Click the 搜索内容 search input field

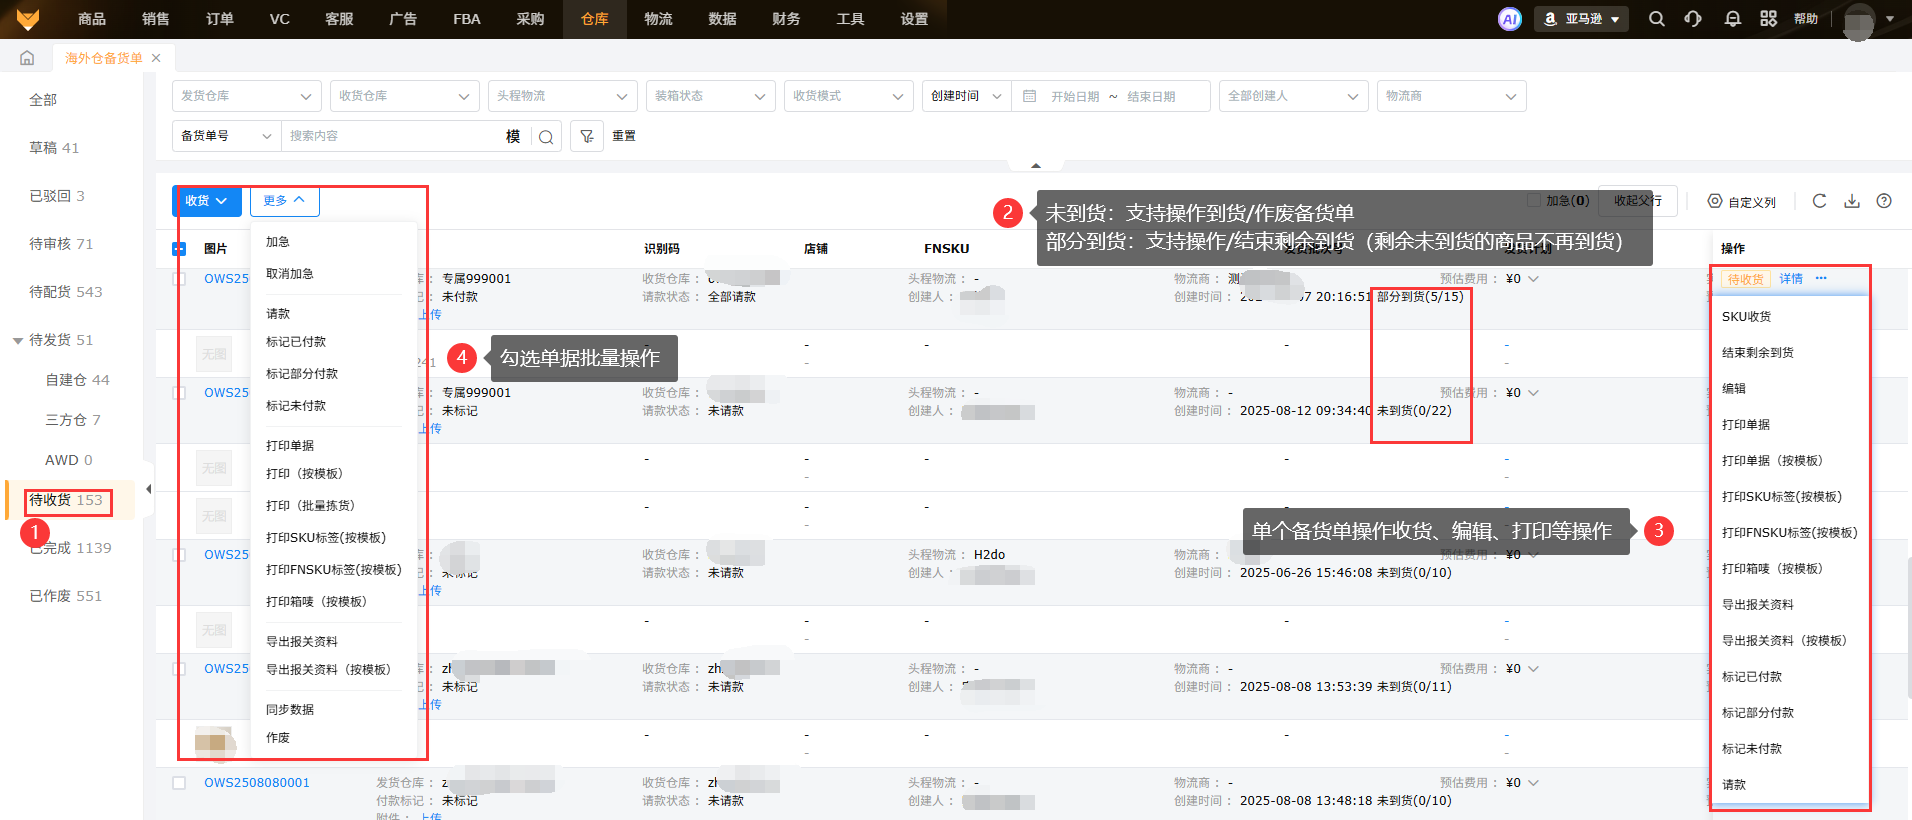point(390,136)
